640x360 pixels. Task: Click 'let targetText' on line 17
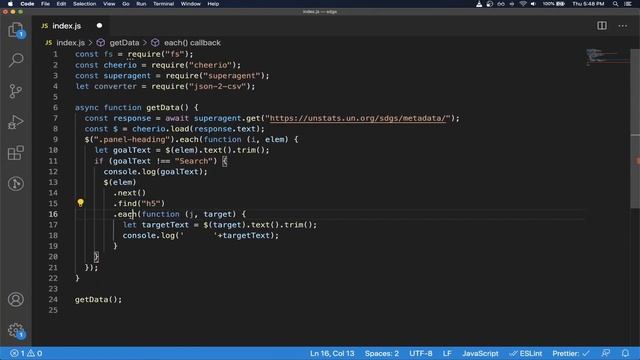[x=156, y=224]
